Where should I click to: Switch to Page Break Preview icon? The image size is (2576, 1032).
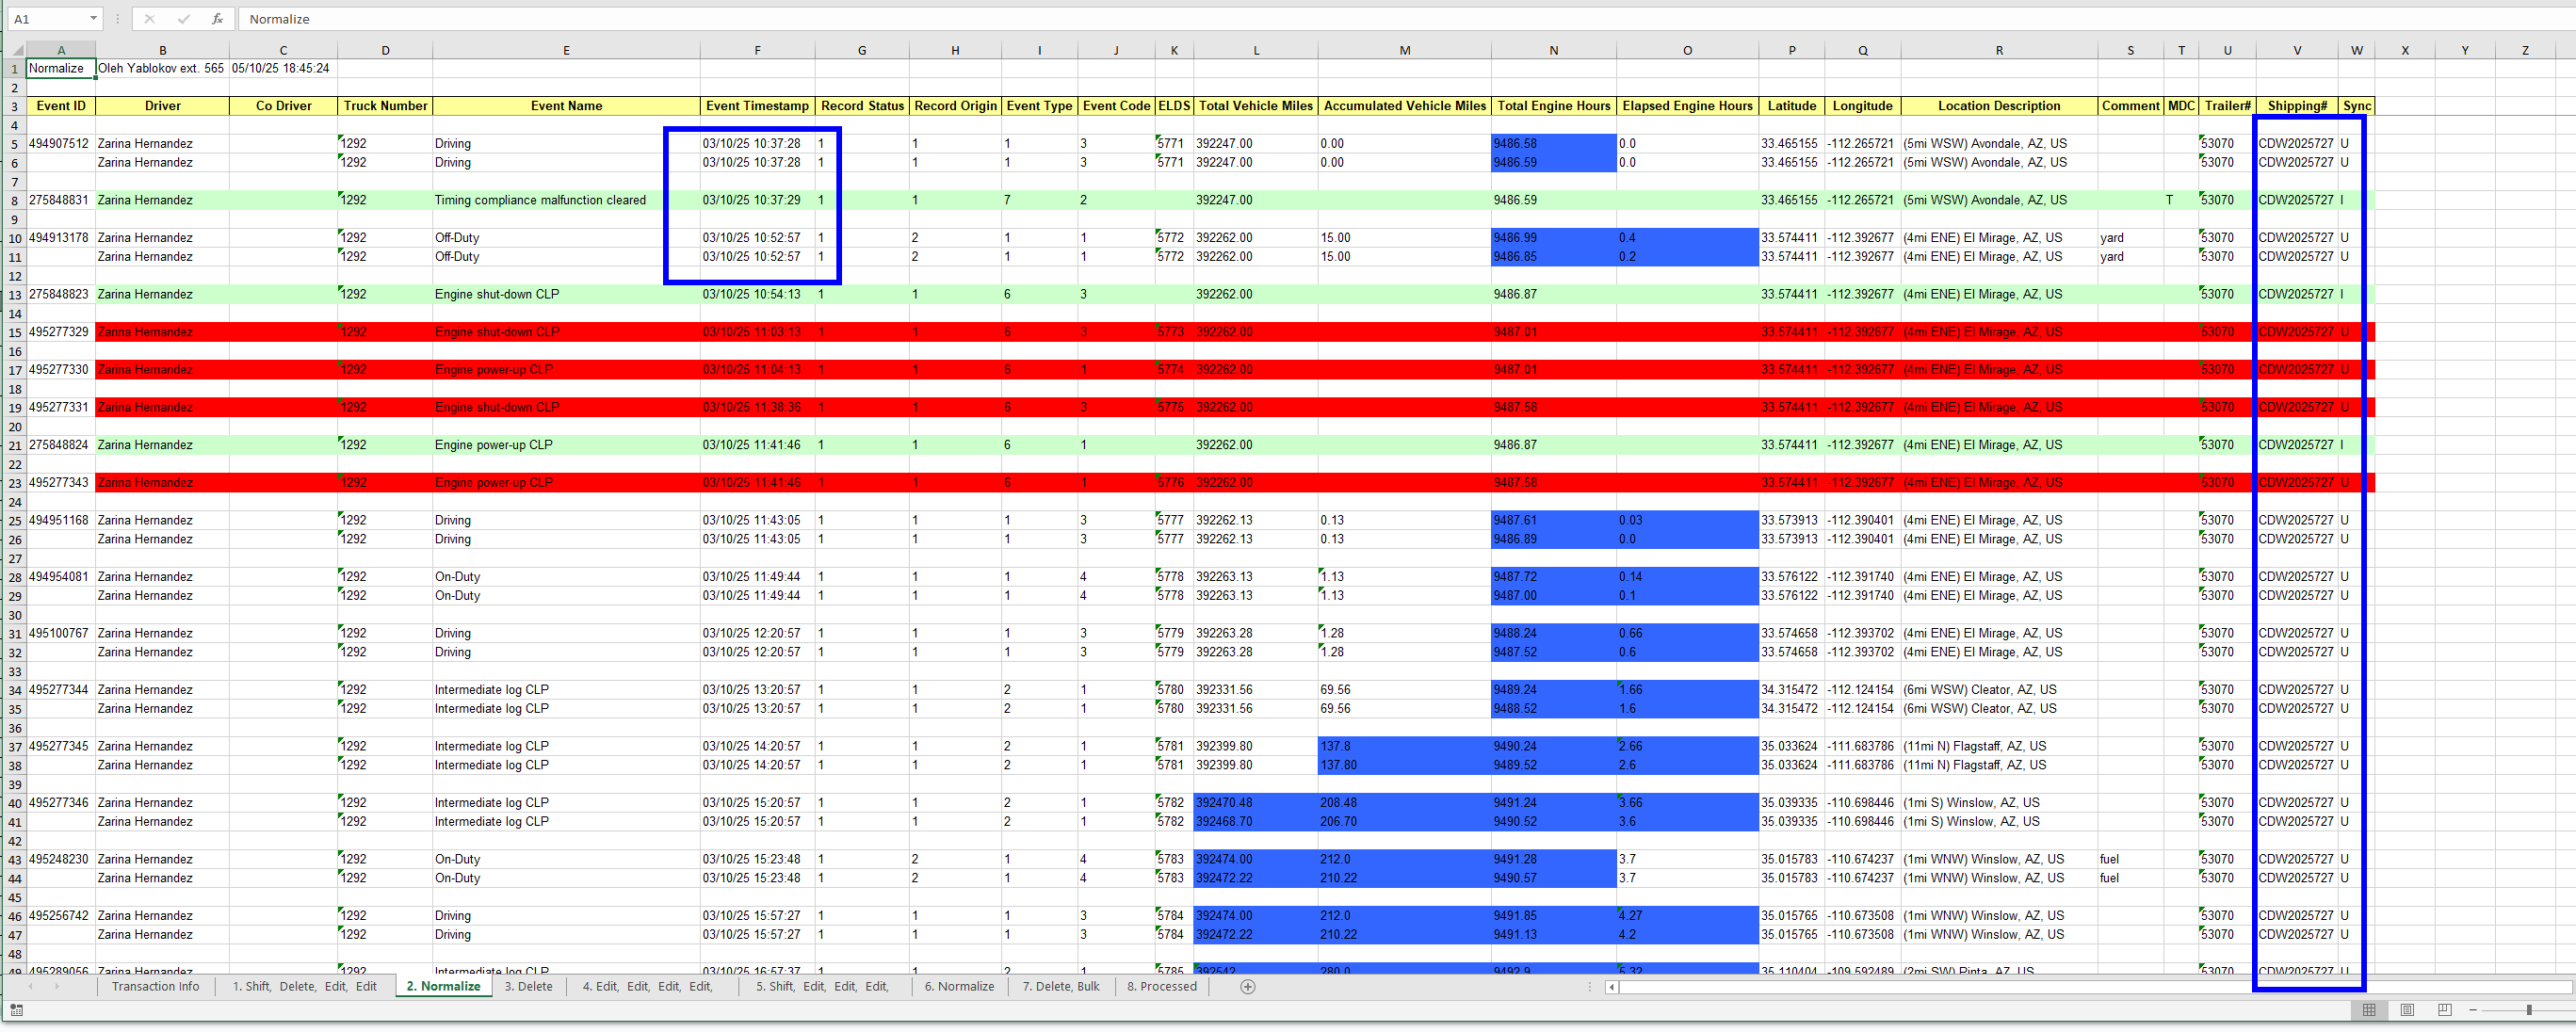[2444, 1010]
